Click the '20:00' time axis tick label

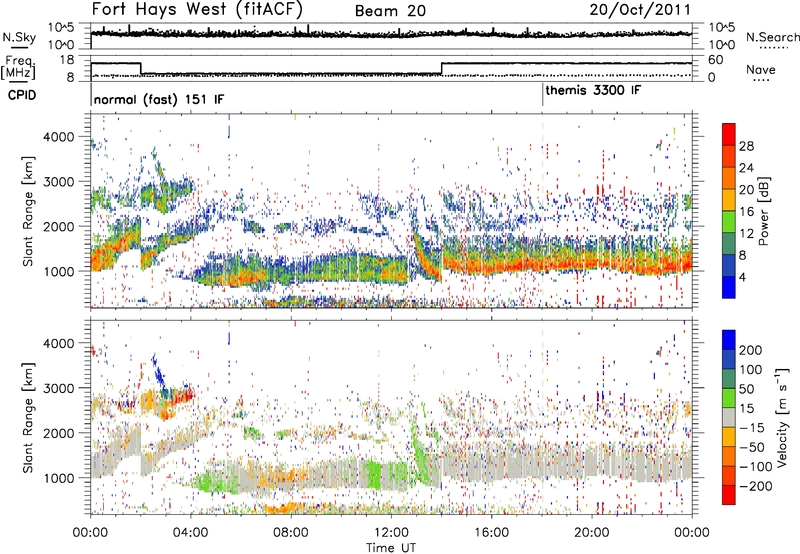click(591, 533)
